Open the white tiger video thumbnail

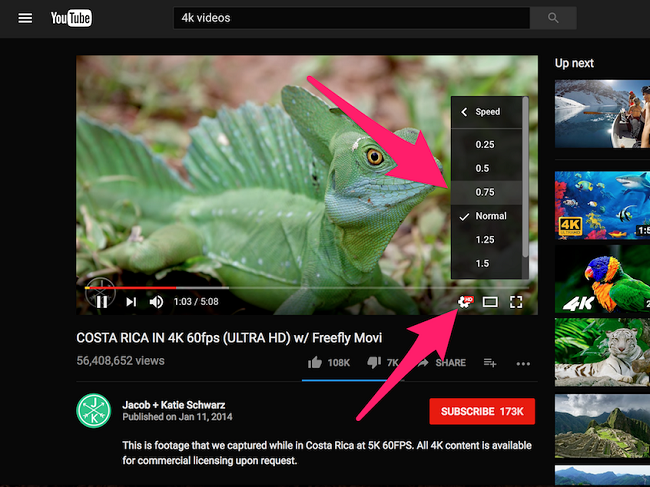pos(602,352)
